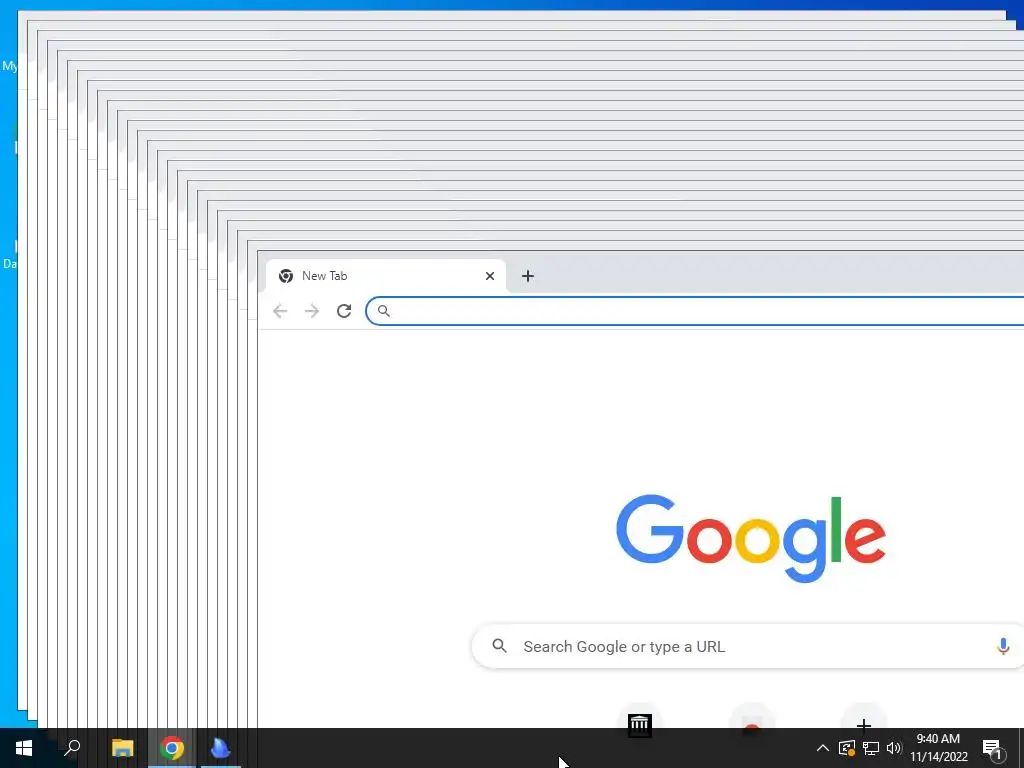Click the Google logo
The image size is (1024, 768).
(x=751, y=538)
